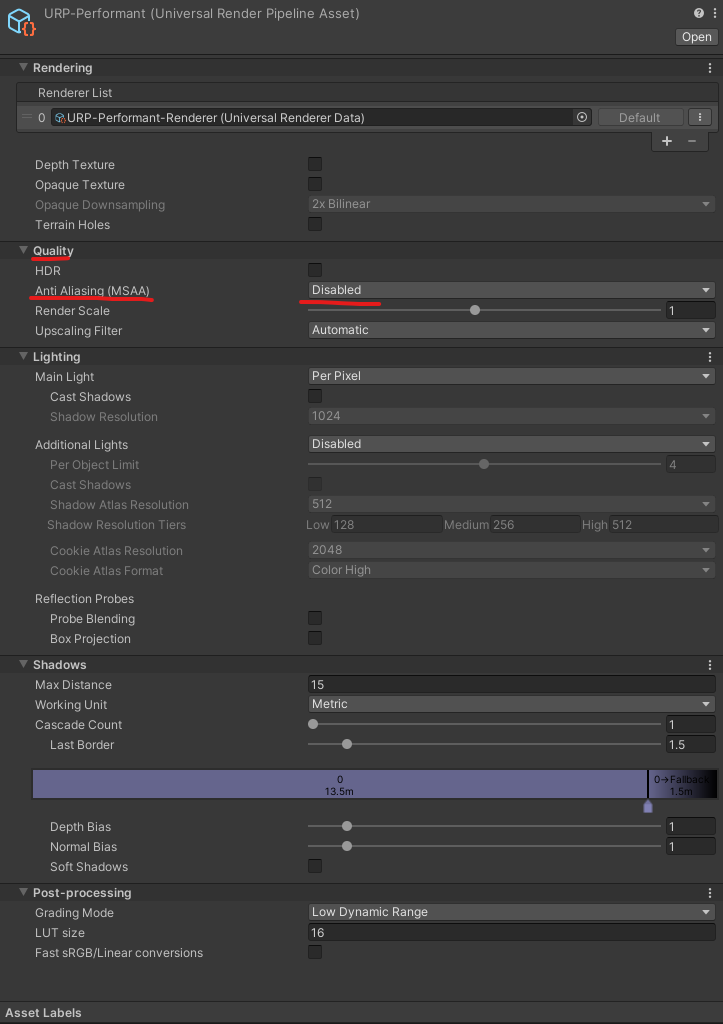Click the plus icon to add a renderer

pyautogui.click(x=666, y=141)
